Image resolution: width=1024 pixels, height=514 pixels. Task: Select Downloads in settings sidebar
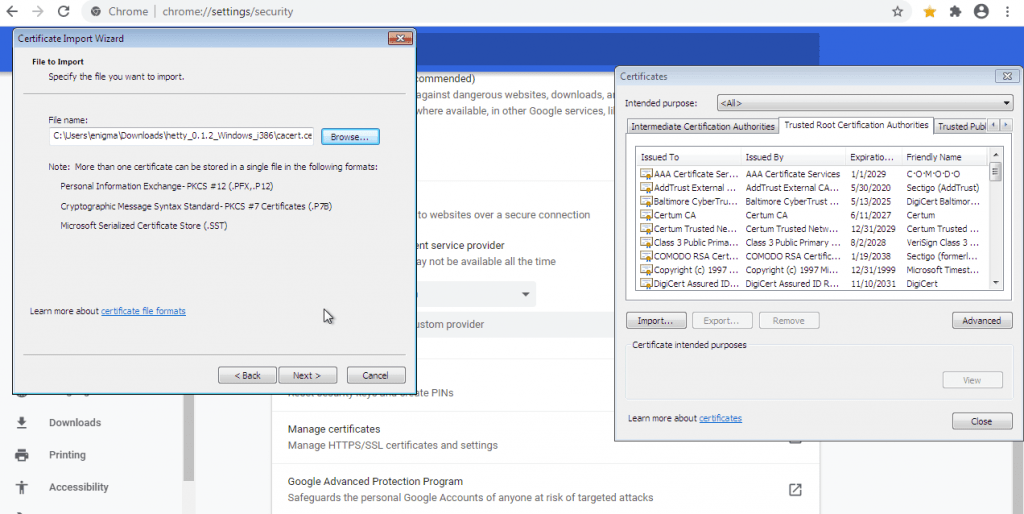(x=75, y=423)
